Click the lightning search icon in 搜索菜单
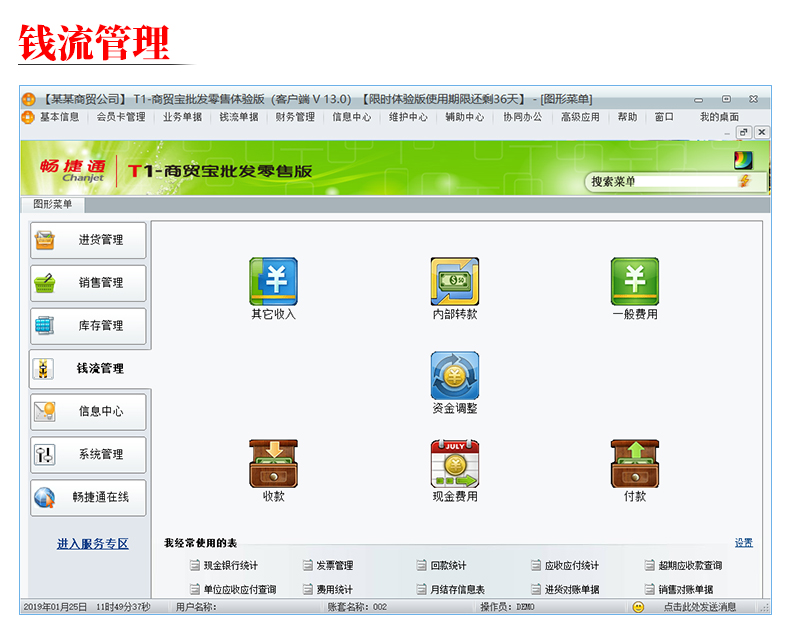The image size is (790, 639). (x=744, y=181)
